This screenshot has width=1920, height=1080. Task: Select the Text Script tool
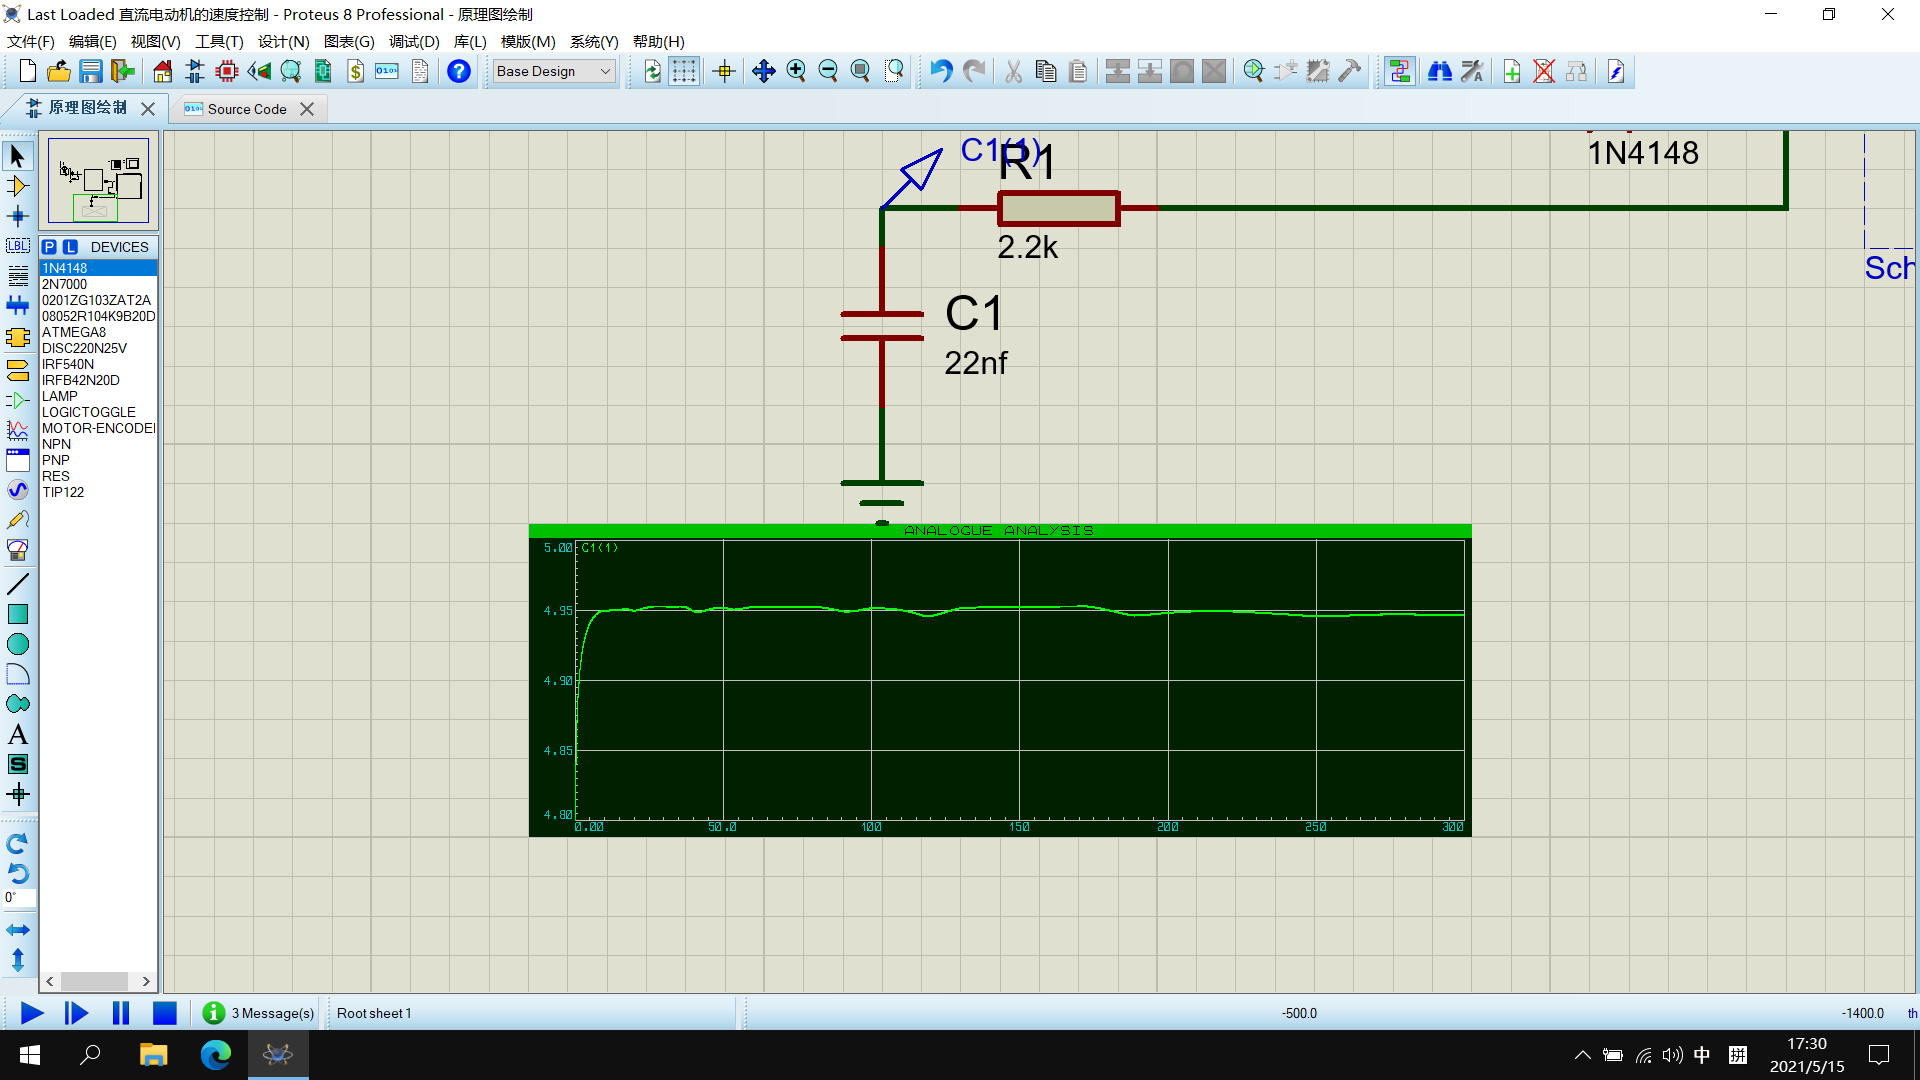(18, 276)
